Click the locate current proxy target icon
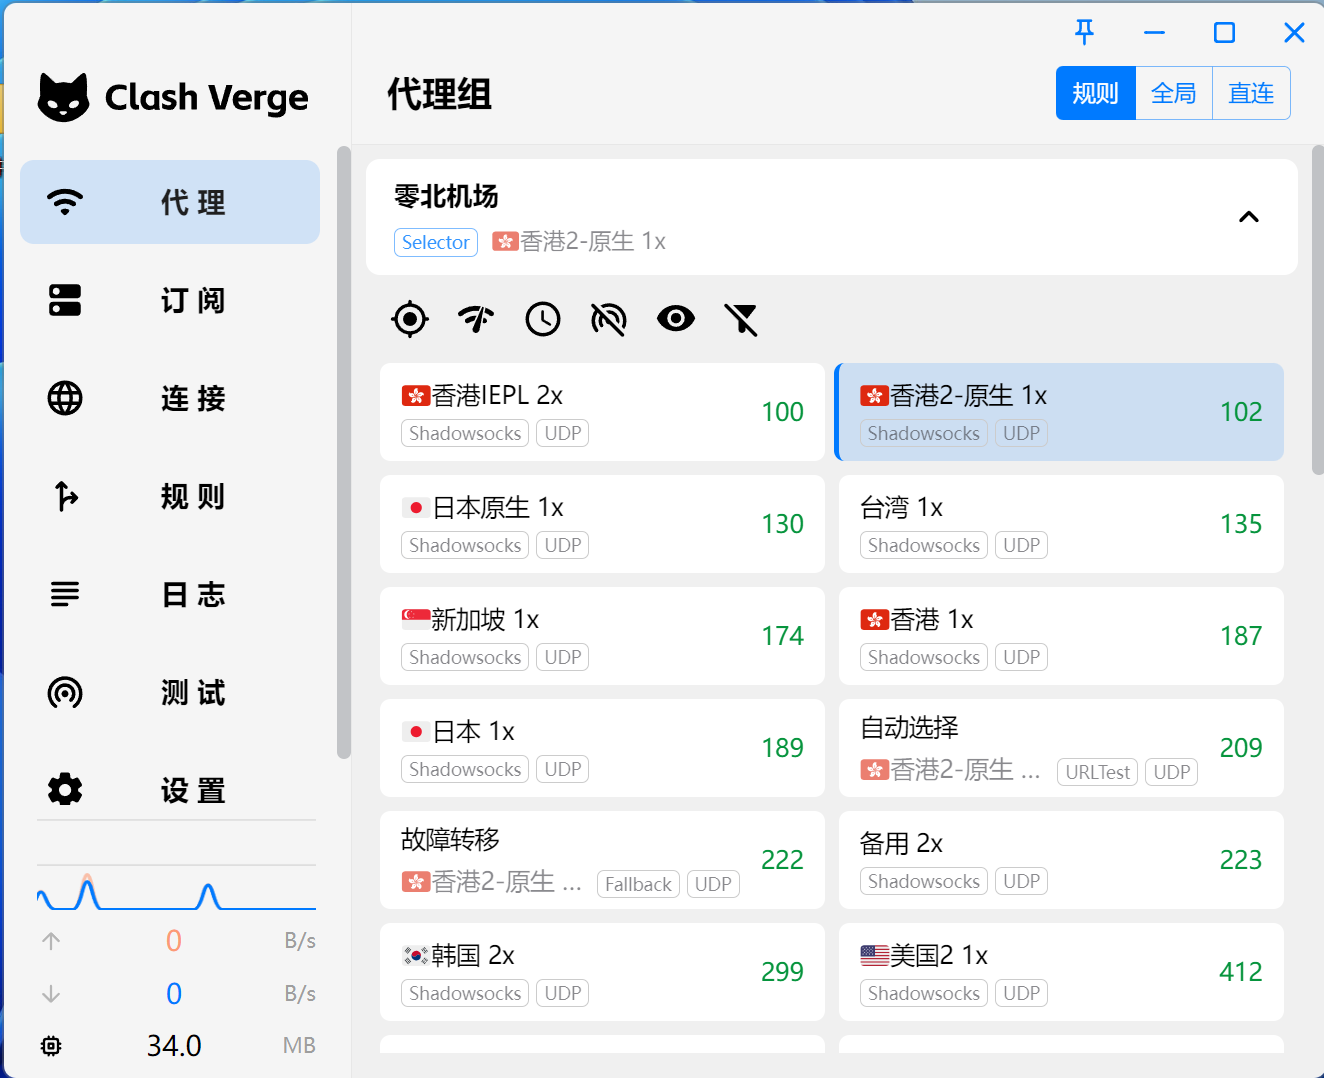1324x1078 pixels. point(410,319)
